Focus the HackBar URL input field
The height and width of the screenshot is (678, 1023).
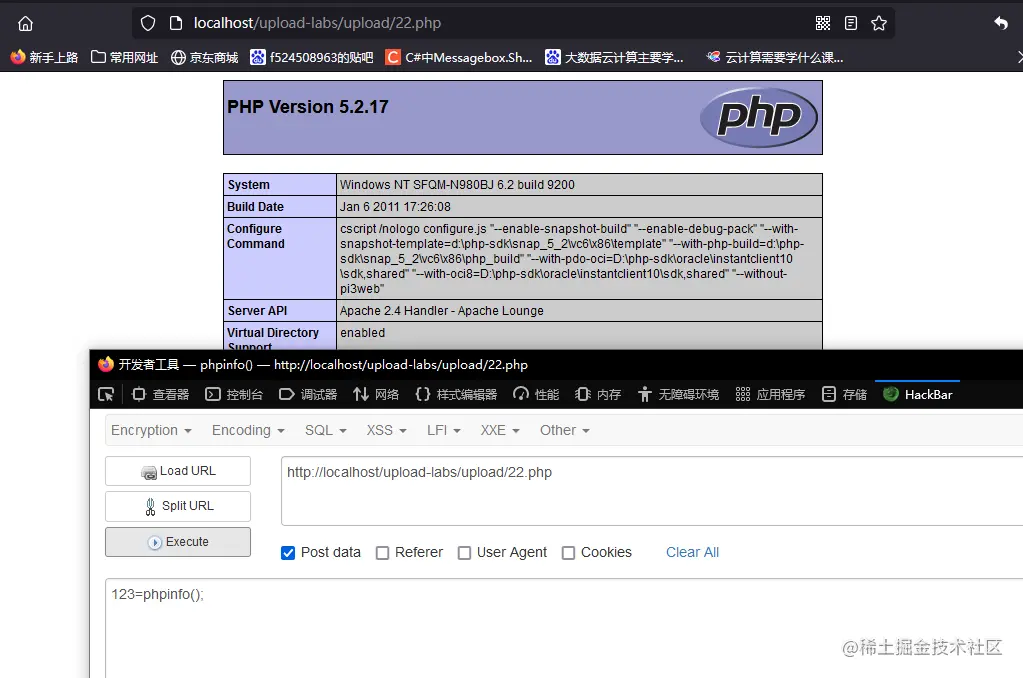coord(652,491)
